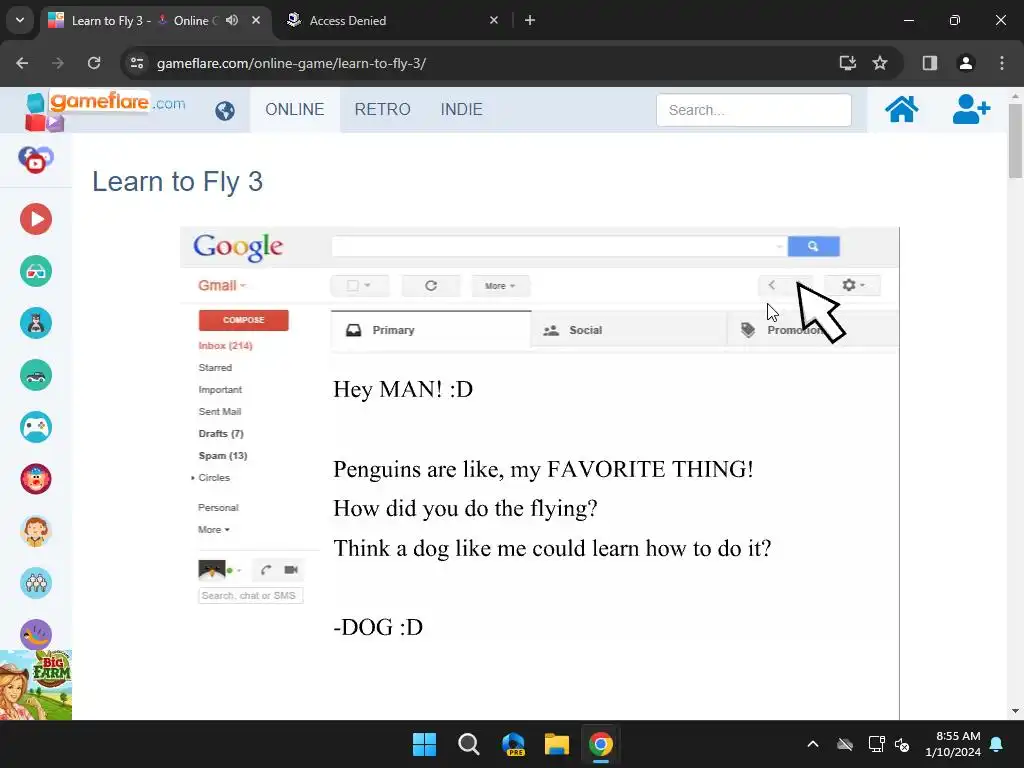Open the Starred folder

point(215,368)
